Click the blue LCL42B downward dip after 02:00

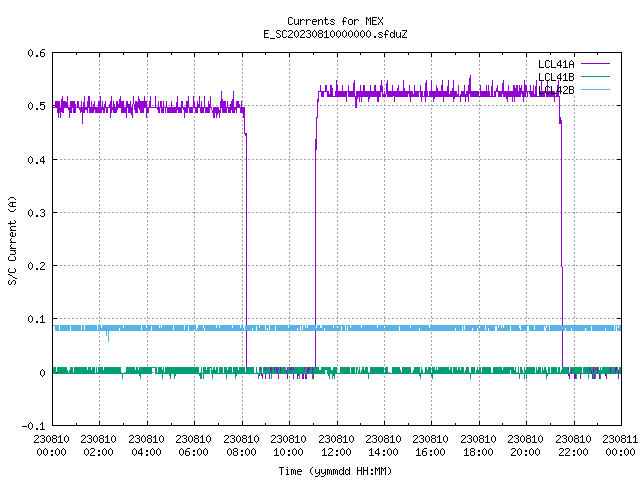(108, 336)
